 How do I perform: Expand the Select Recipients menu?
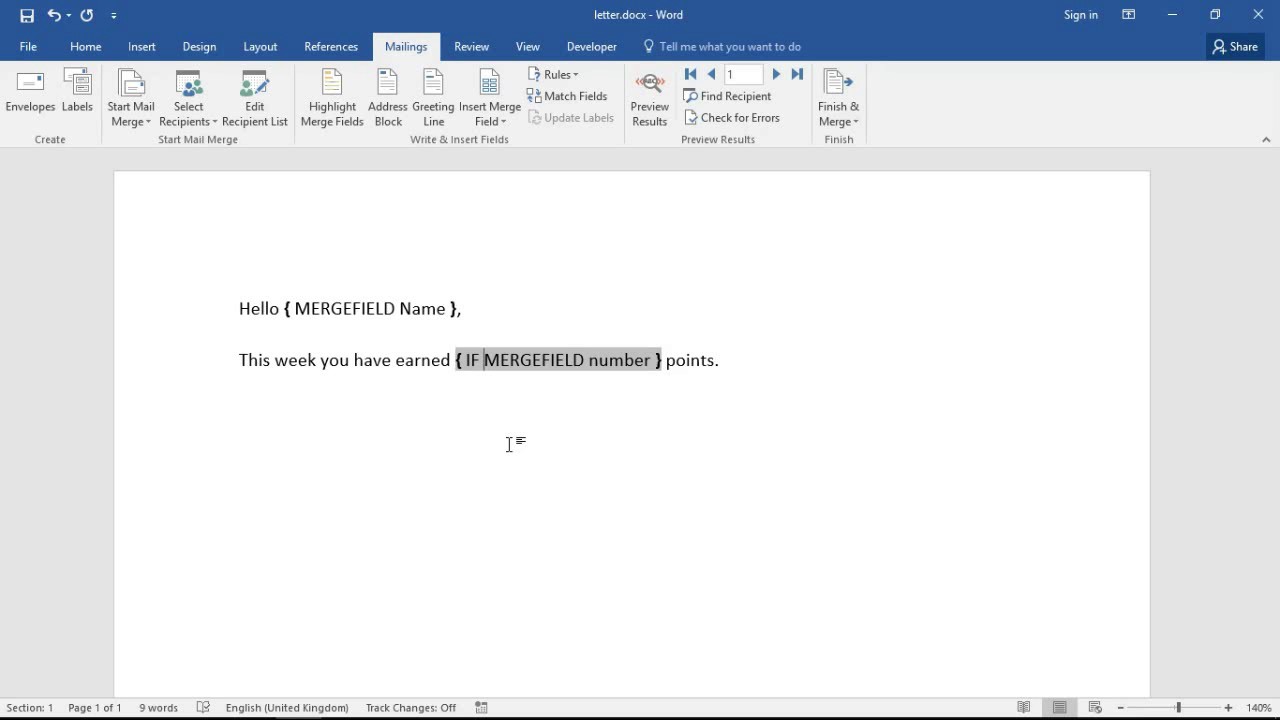click(x=188, y=95)
